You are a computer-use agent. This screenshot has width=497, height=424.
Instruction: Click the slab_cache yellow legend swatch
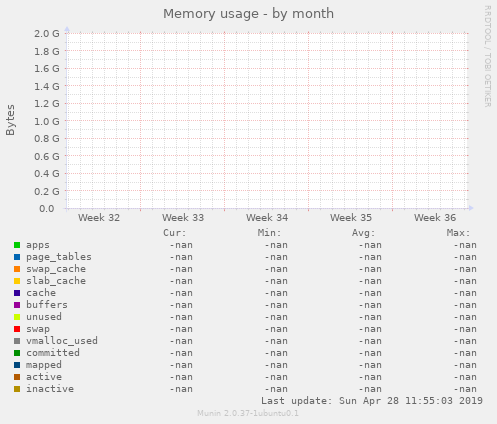coord(17,281)
